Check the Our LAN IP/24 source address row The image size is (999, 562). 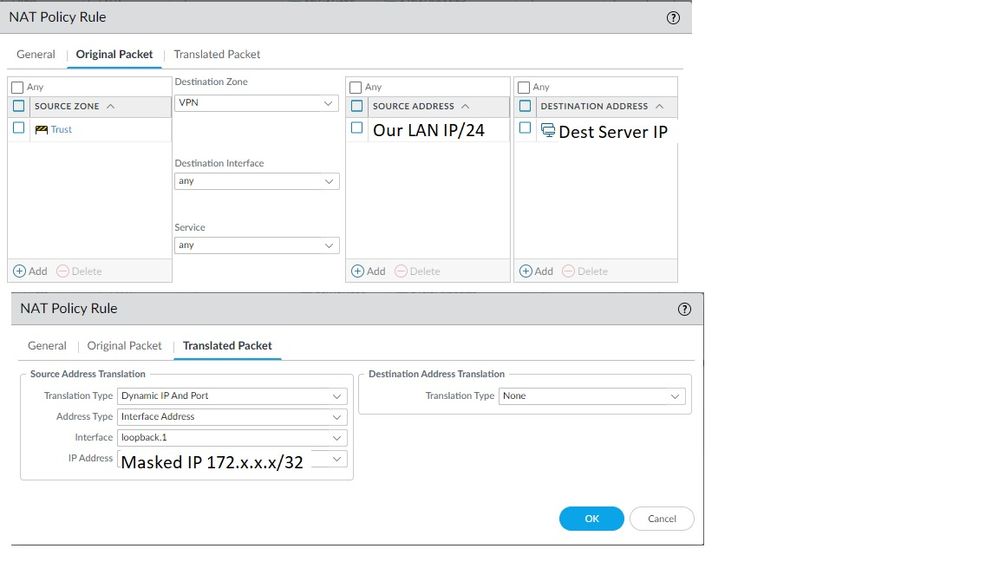coord(357,128)
